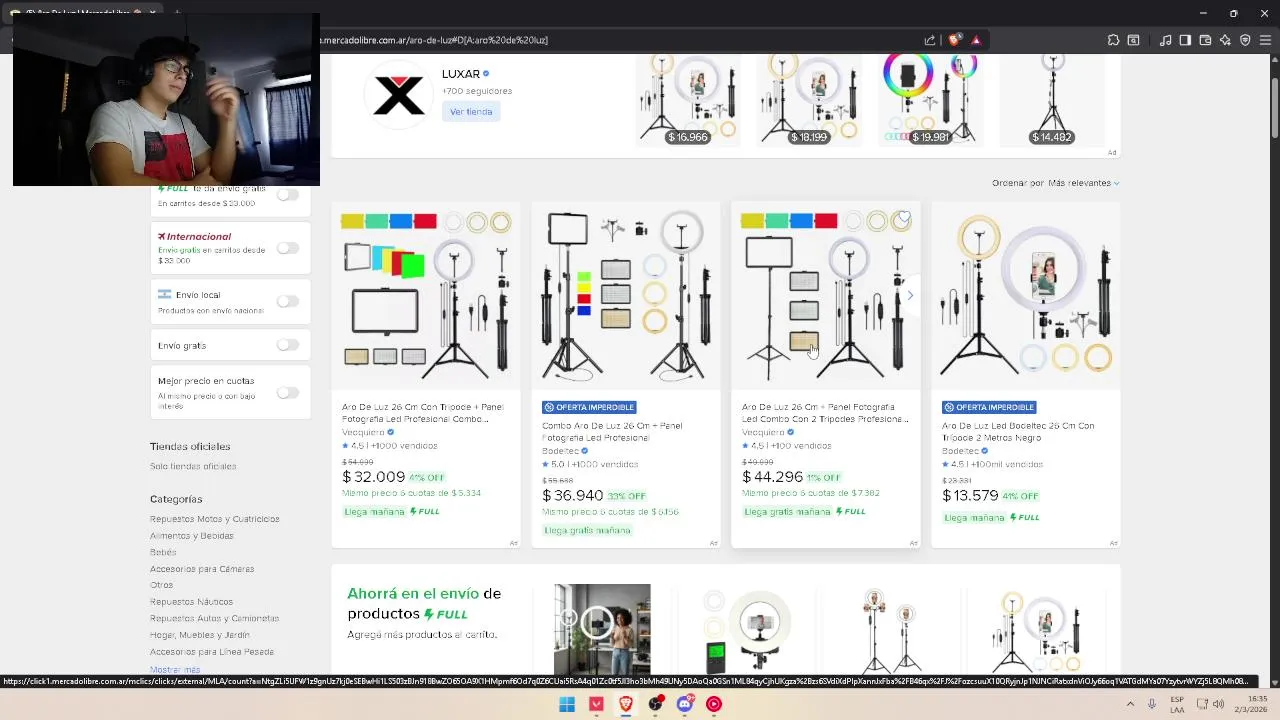
Task: Click the volume speaker tray icon
Action: tap(1218, 704)
